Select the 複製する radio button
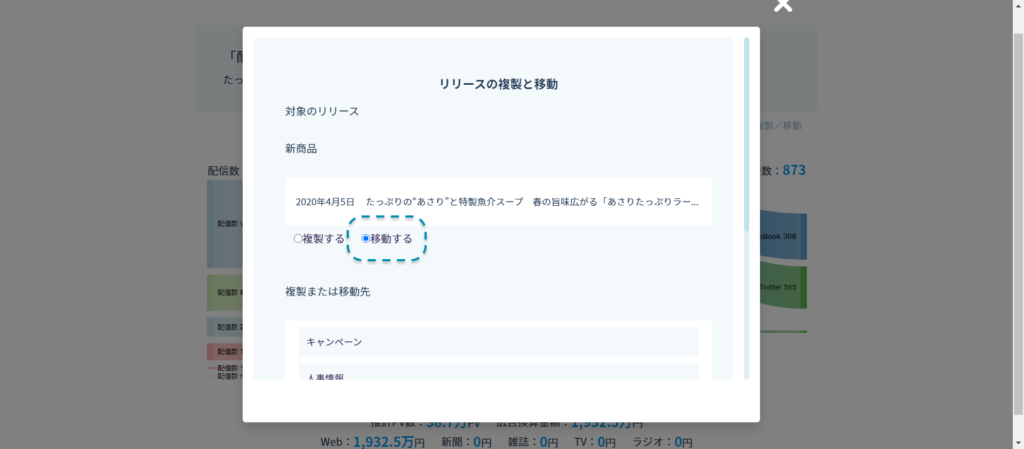 click(297, 239)
